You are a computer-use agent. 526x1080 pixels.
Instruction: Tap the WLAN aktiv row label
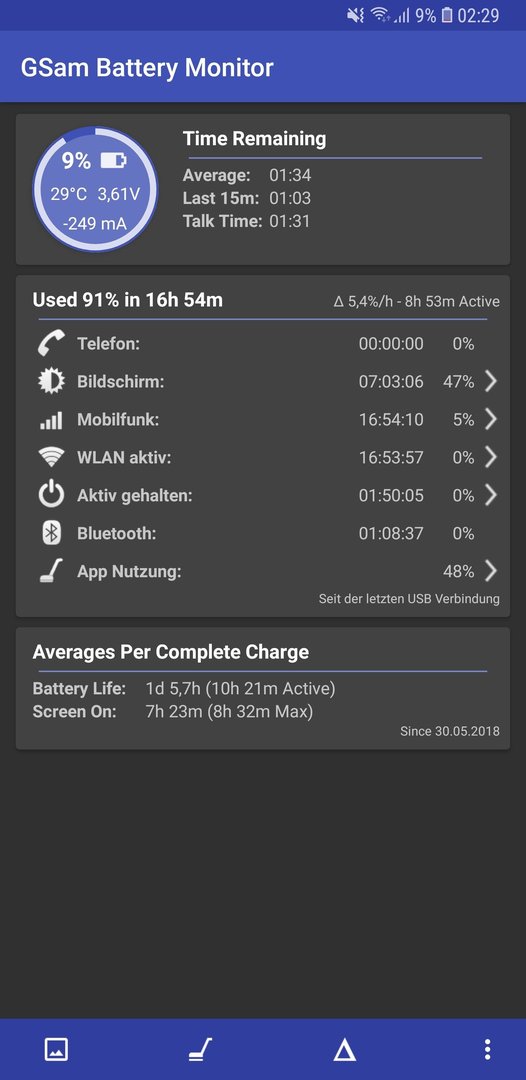(x=125, y=457)
